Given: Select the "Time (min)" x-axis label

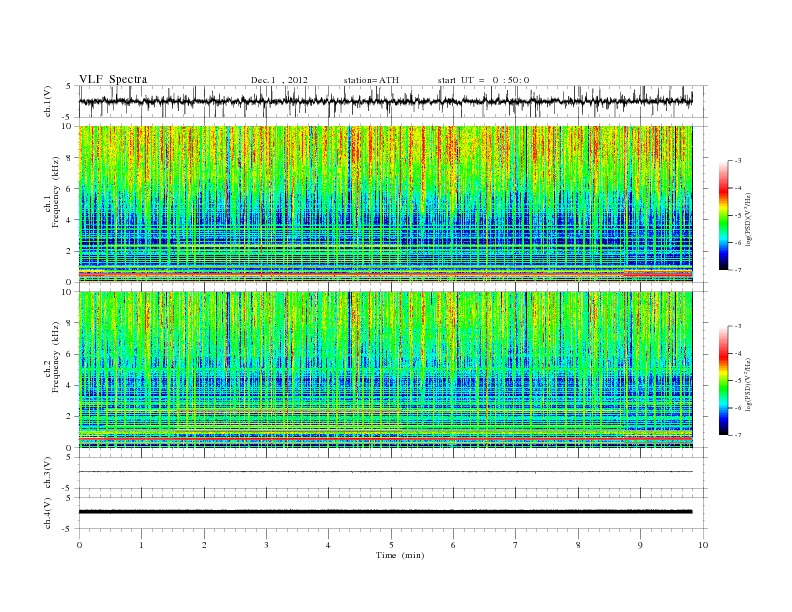Looking at the screenshot, I should [400, 555].
